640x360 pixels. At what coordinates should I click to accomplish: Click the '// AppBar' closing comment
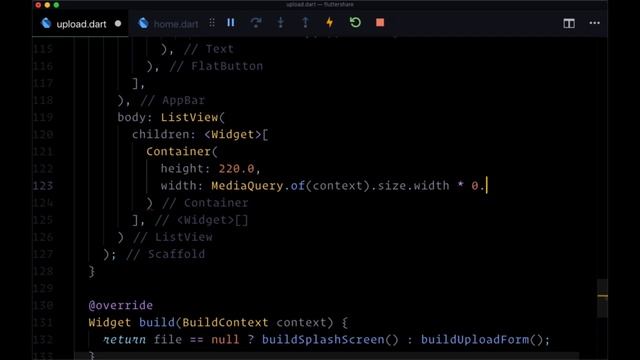[x=173, y=100]
